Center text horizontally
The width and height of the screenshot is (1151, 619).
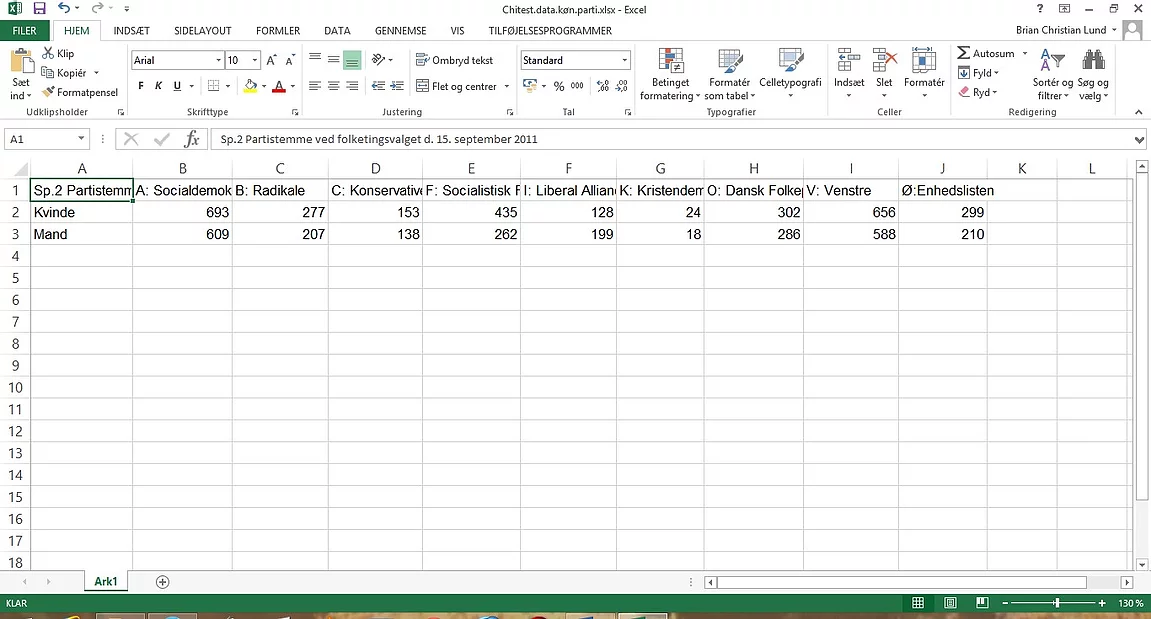pyautogui.click(x=333, y=86)
